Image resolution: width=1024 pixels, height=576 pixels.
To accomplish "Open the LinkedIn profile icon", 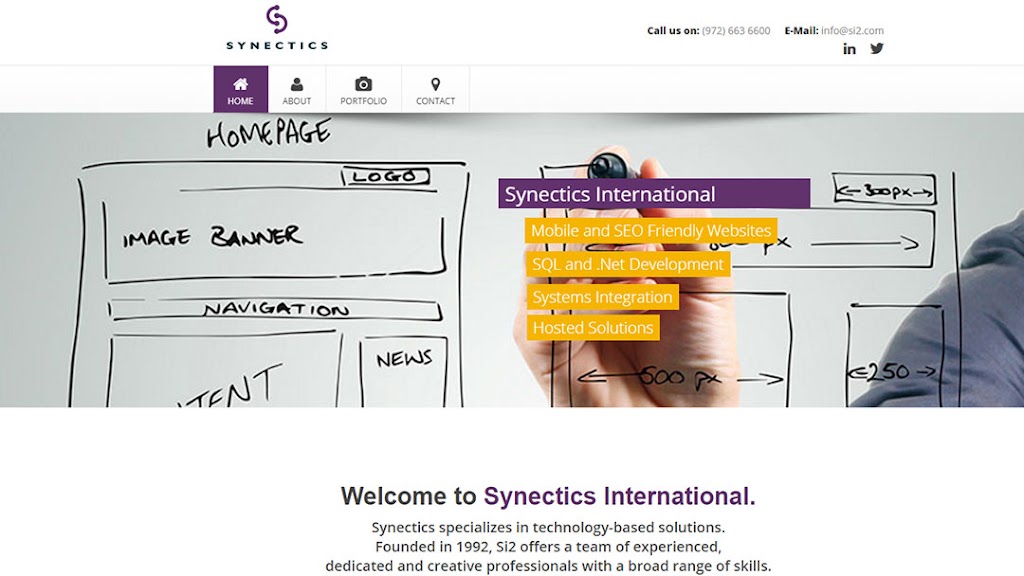I will click(x=849, y=49).
